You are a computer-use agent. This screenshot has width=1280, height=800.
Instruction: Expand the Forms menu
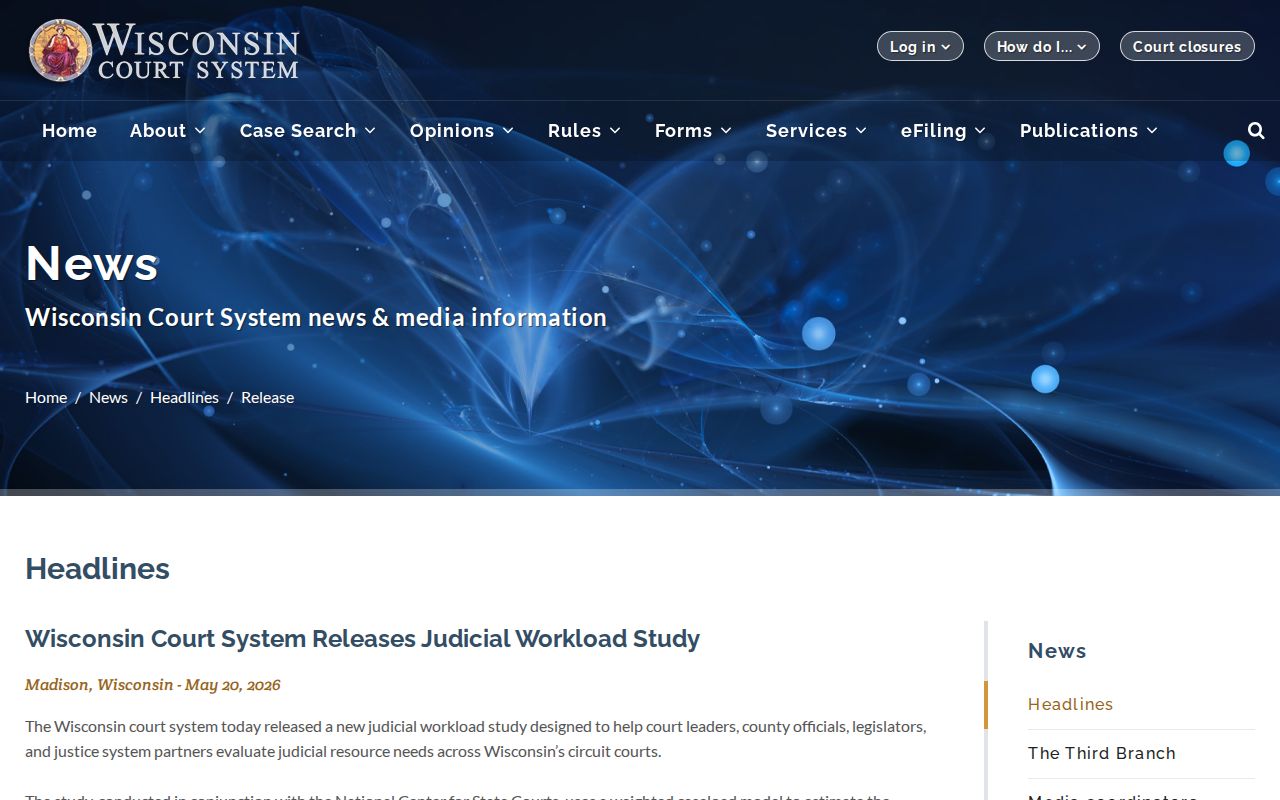694,131
